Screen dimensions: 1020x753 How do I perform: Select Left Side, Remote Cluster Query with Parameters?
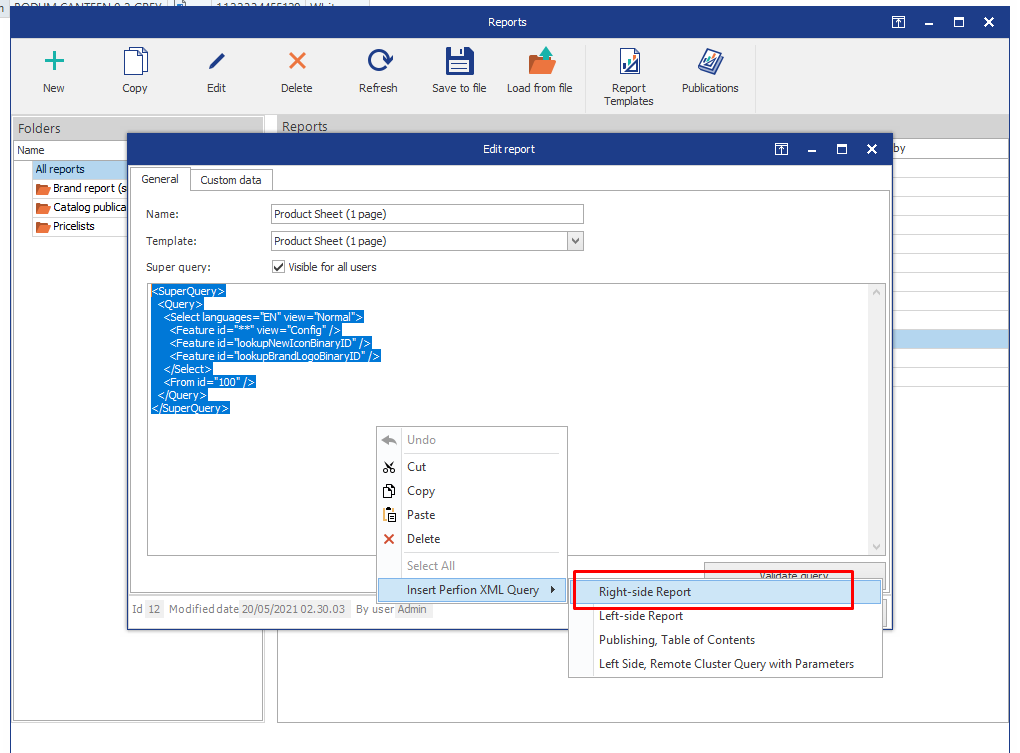(725, 664)
